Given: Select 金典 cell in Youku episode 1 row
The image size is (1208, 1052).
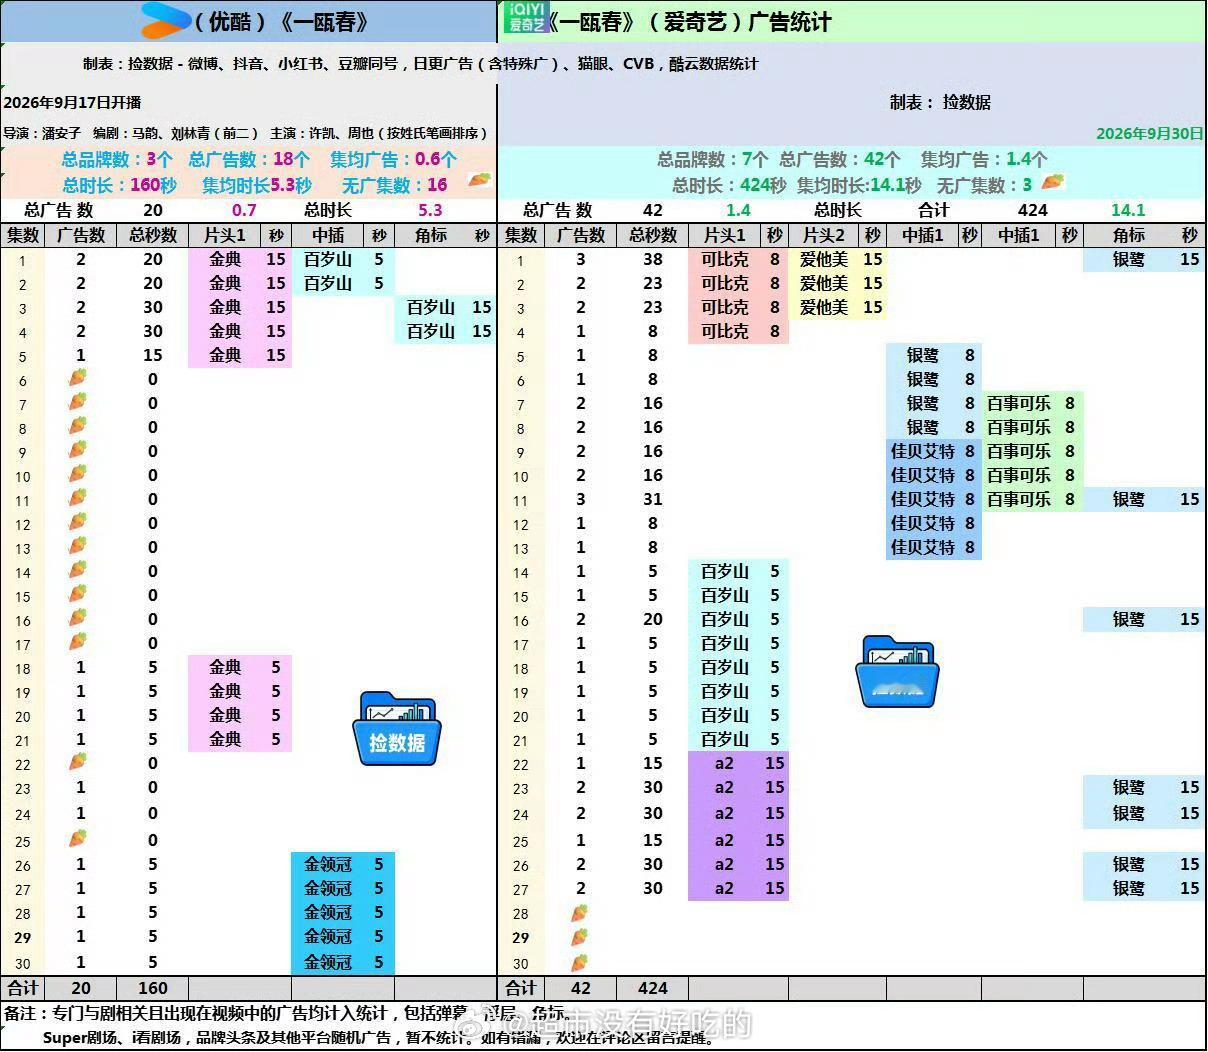Looking at the screenshot, I should 225,259.
